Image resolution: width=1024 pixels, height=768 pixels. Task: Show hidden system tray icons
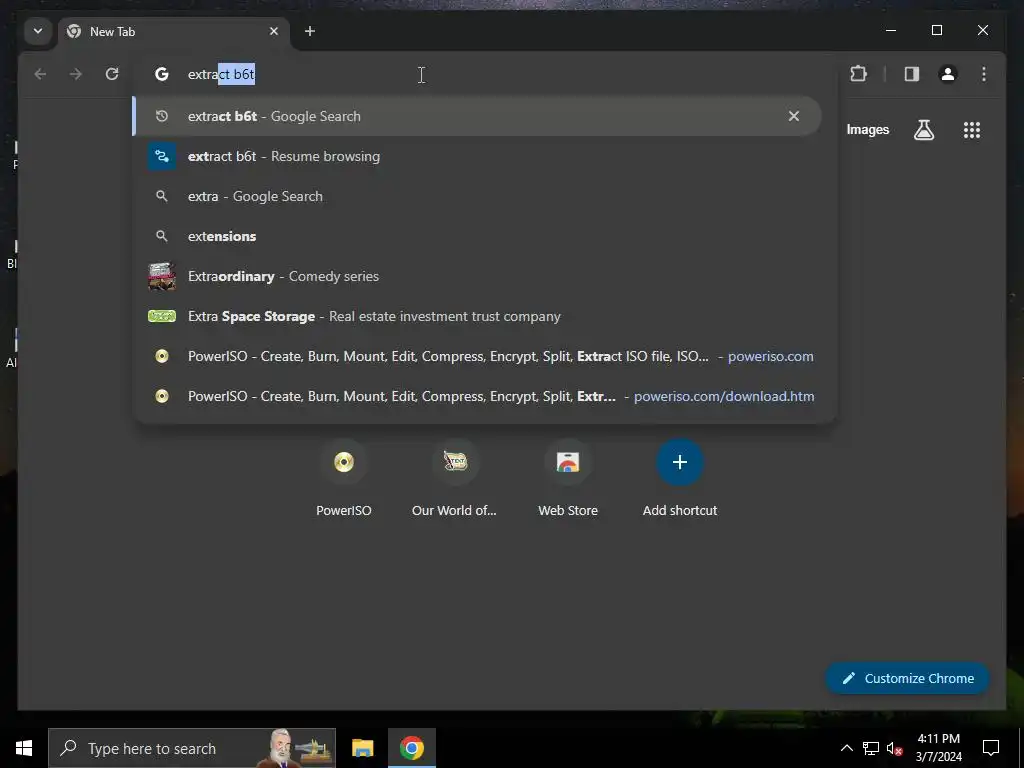click(846, 748)
